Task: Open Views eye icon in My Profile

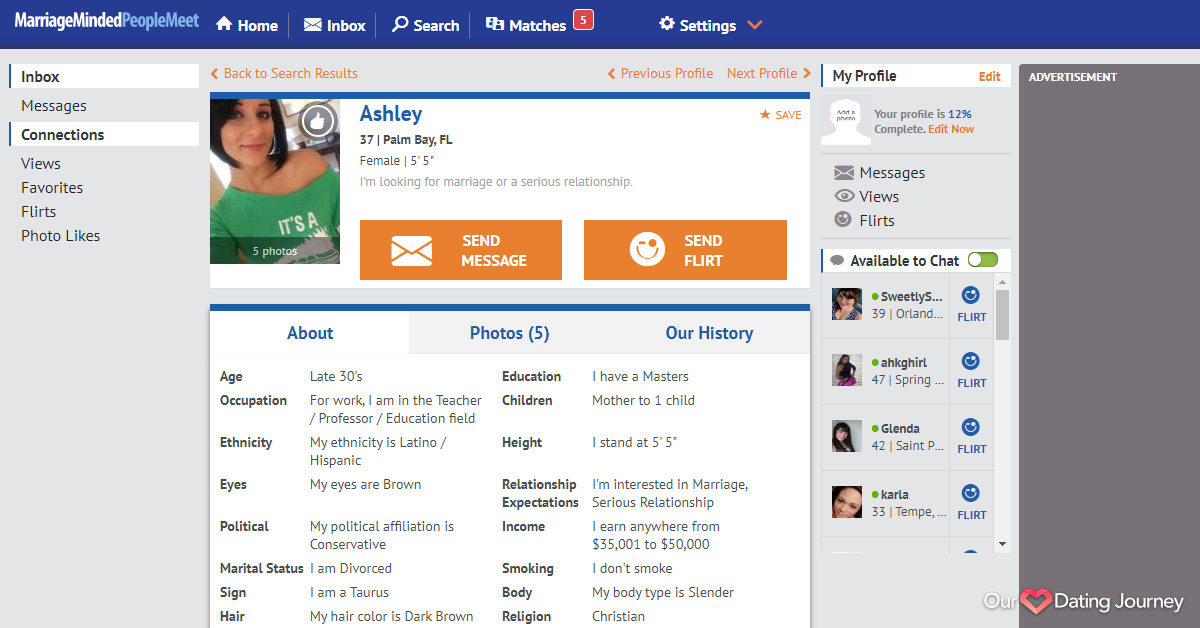Action: [844, 197]
